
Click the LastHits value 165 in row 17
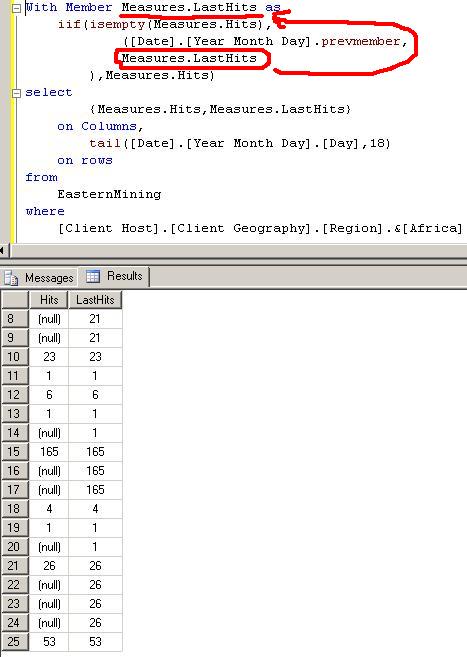pos(95,490)
